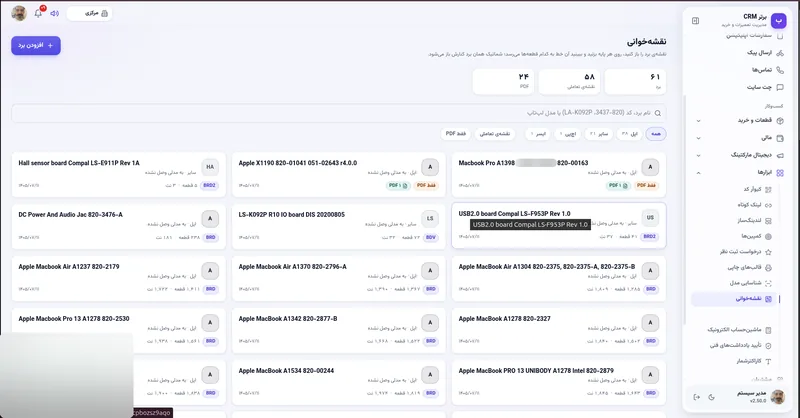Click the ۵۸ interactive schematics stat card
800x418 pixels.
(x=569, y=82)
